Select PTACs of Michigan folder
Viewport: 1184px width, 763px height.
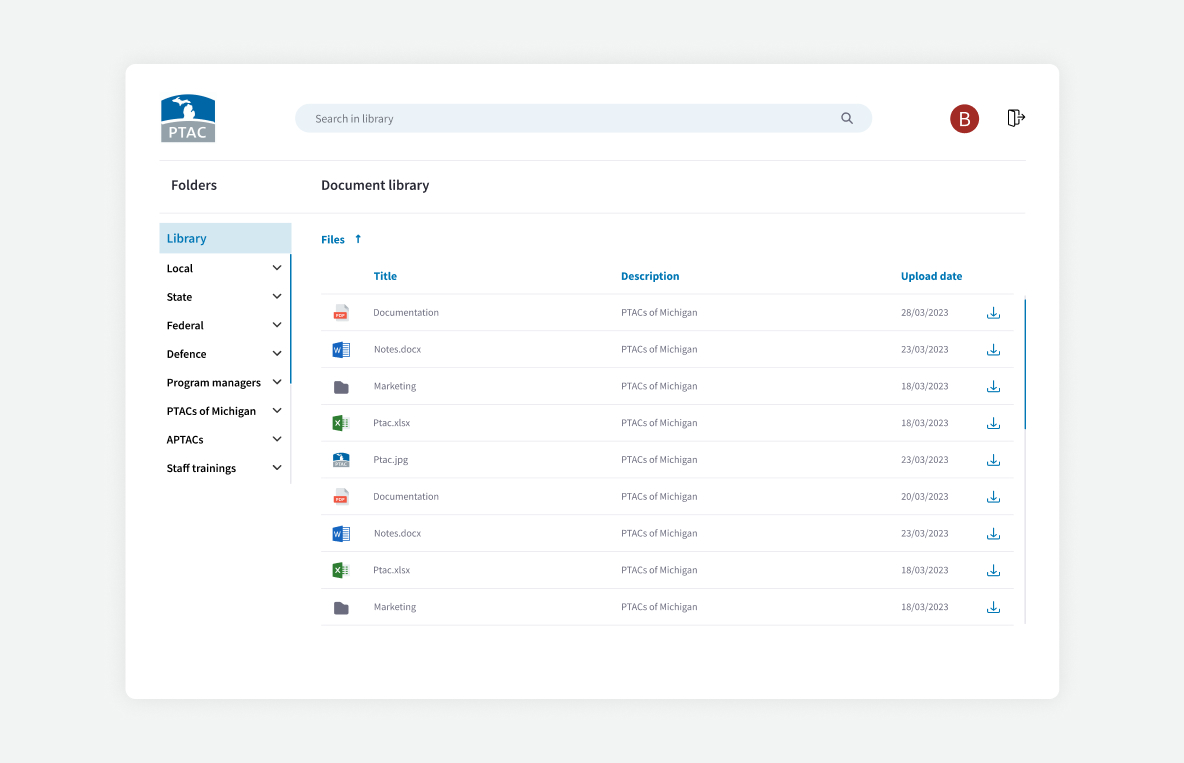[211, 411]
